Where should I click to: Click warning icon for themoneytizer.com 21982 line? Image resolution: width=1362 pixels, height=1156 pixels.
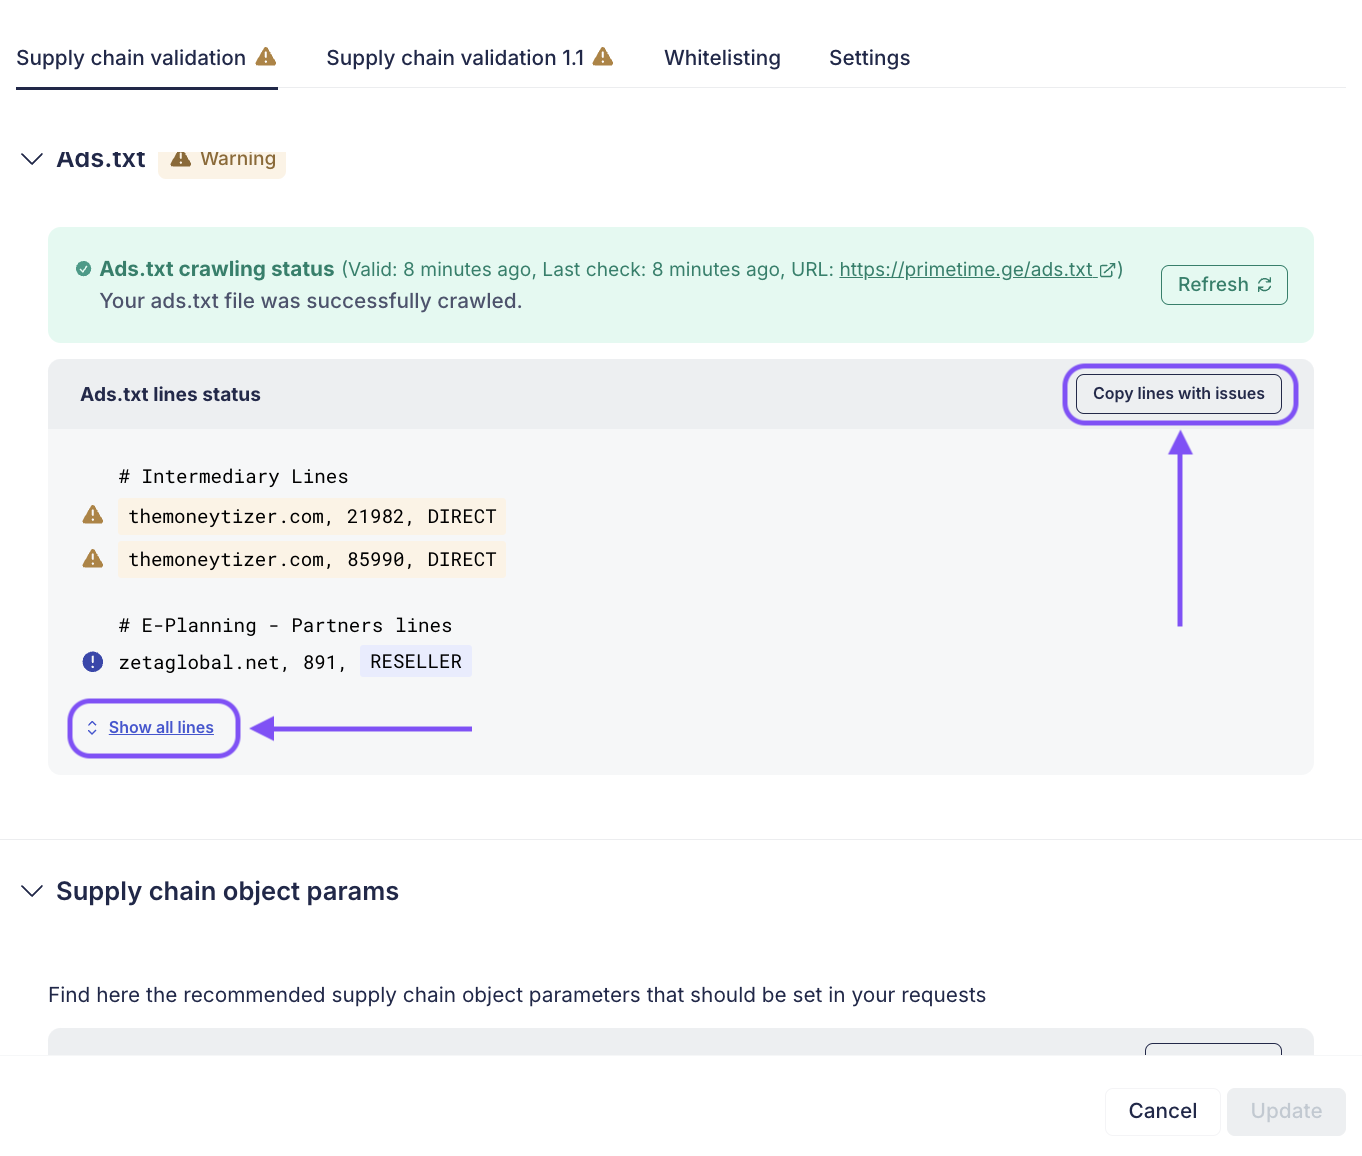click(x=93, y=515)
